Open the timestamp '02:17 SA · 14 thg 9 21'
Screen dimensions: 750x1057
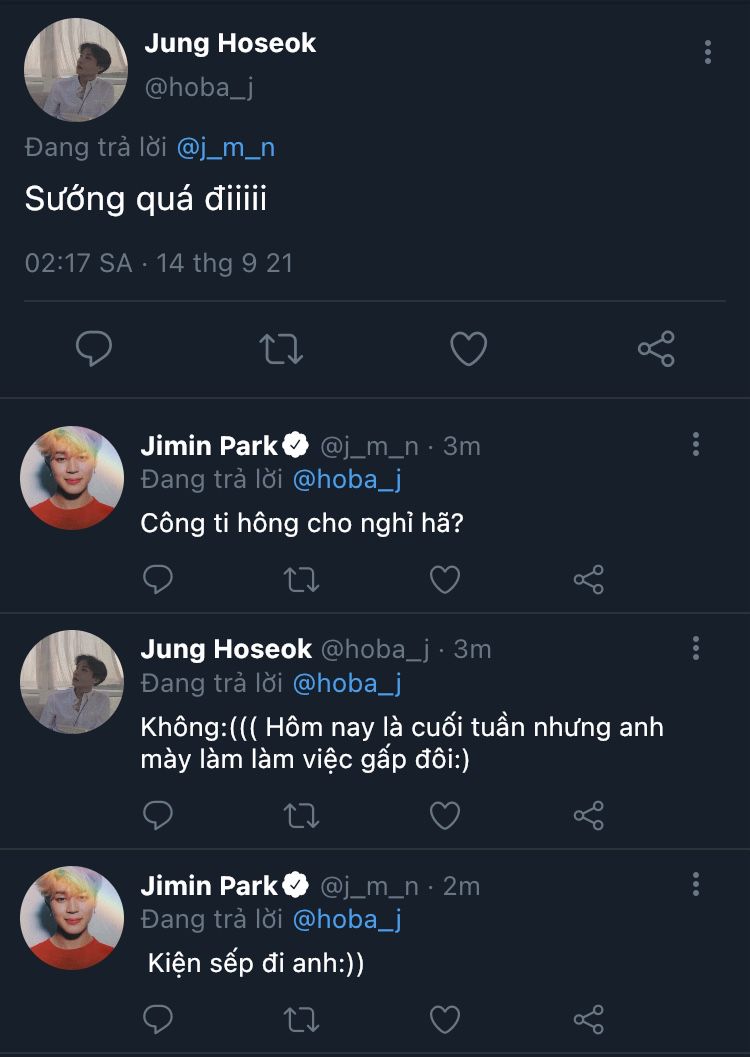159,263
